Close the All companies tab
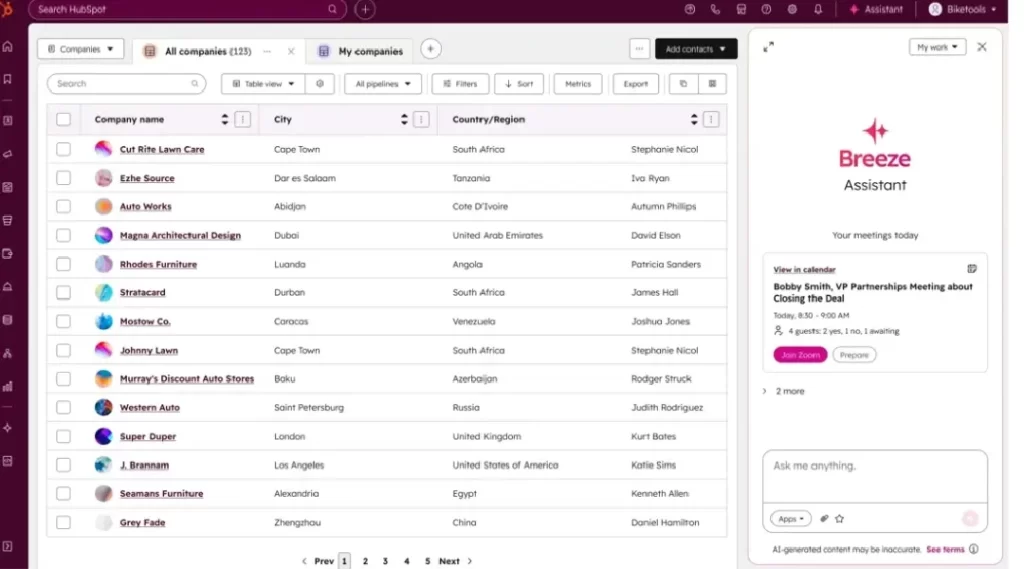The width and height of the screenshot is (1024, 569). (291, 51)
